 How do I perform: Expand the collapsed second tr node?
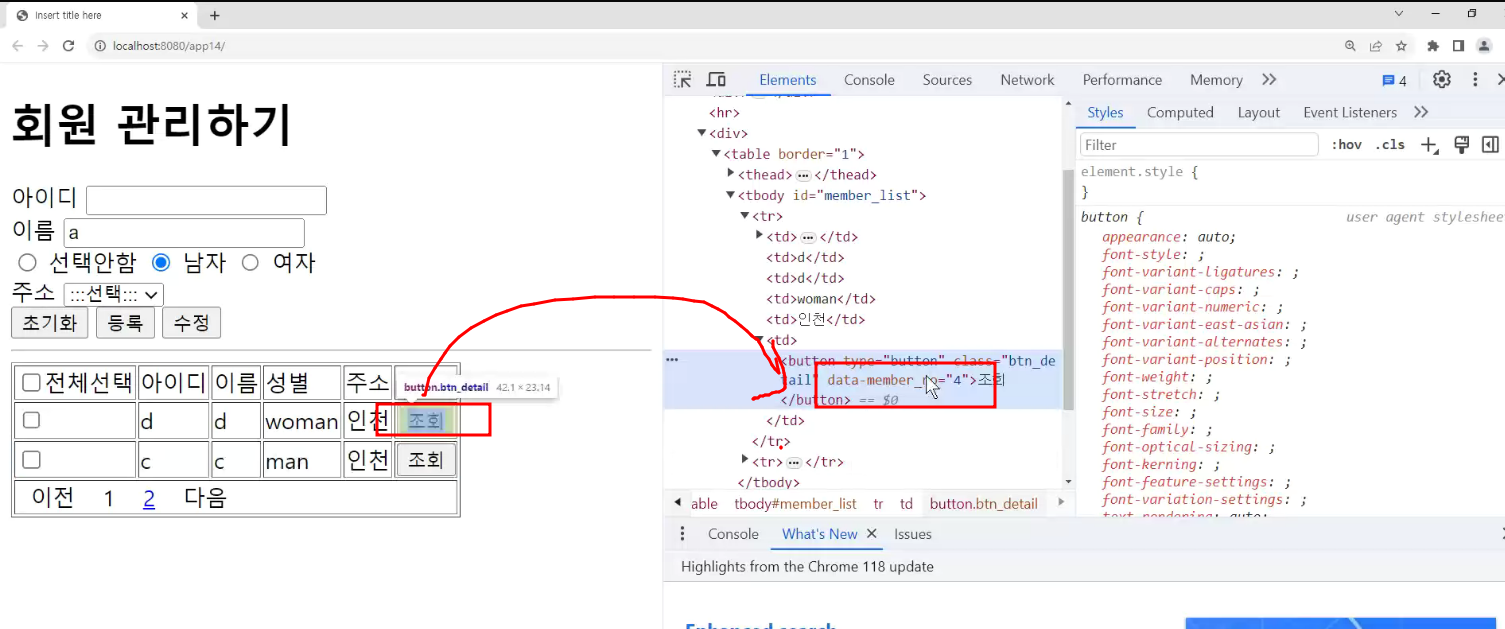[745, 461]
